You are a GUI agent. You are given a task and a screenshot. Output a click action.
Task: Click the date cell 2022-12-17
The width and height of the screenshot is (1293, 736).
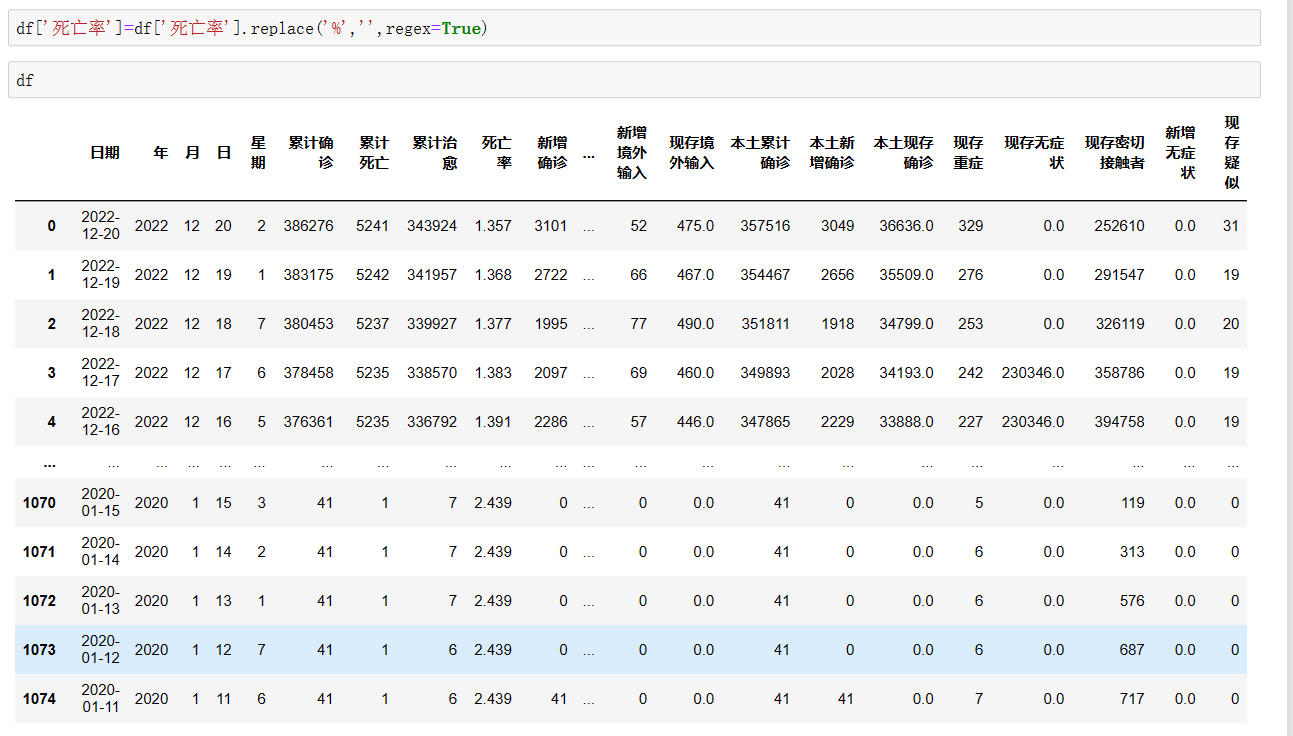[101, 373]
